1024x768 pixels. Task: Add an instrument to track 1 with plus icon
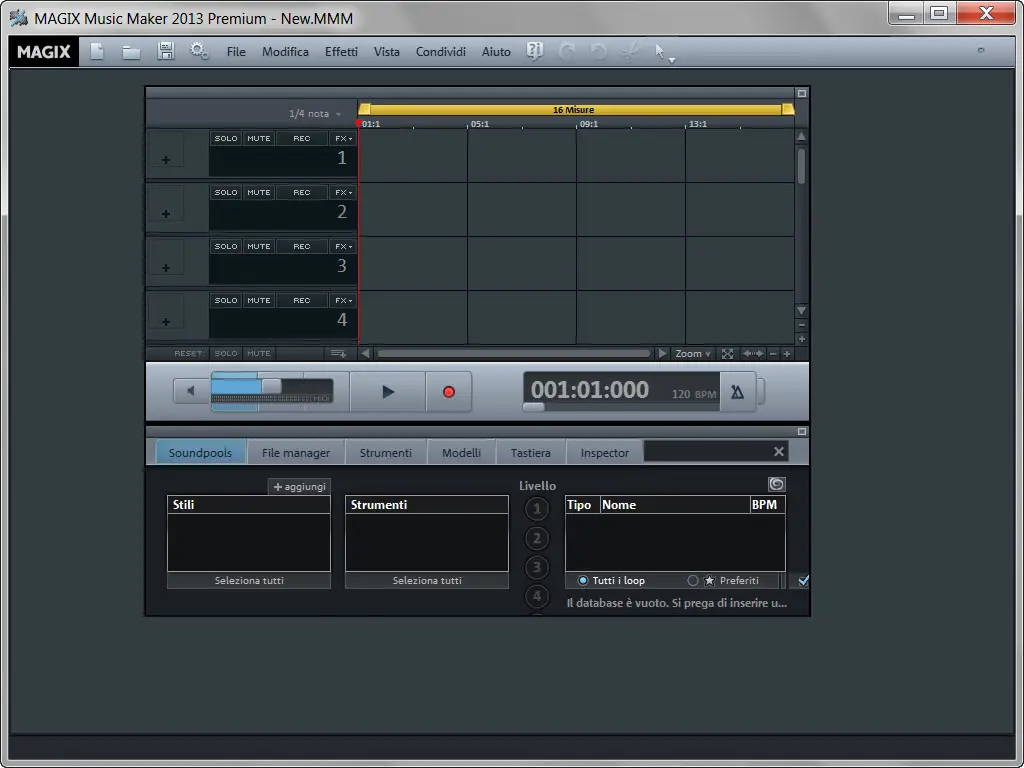click(x=165, y=160)
